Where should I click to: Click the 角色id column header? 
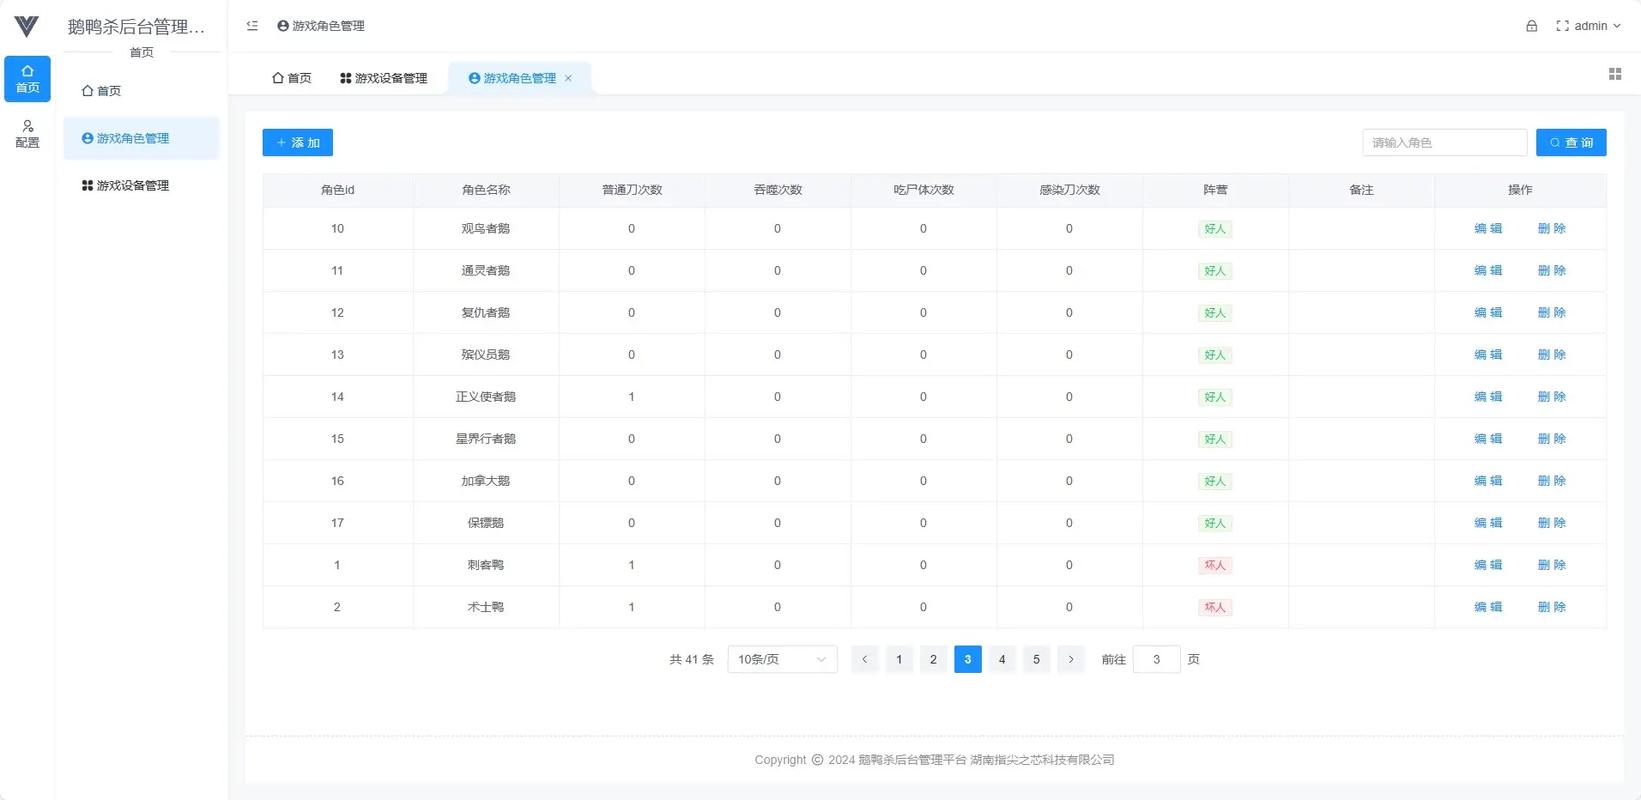pos(338,190)
